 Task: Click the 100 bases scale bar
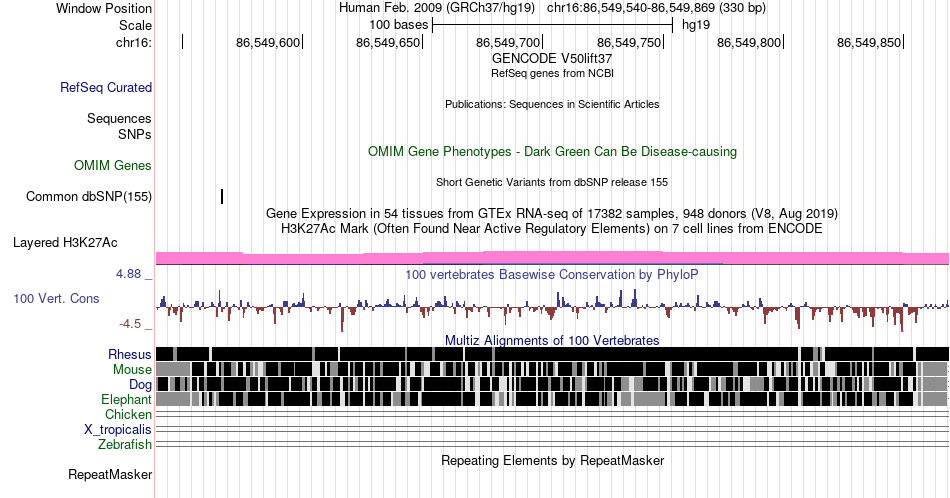[x=553, y=25]
